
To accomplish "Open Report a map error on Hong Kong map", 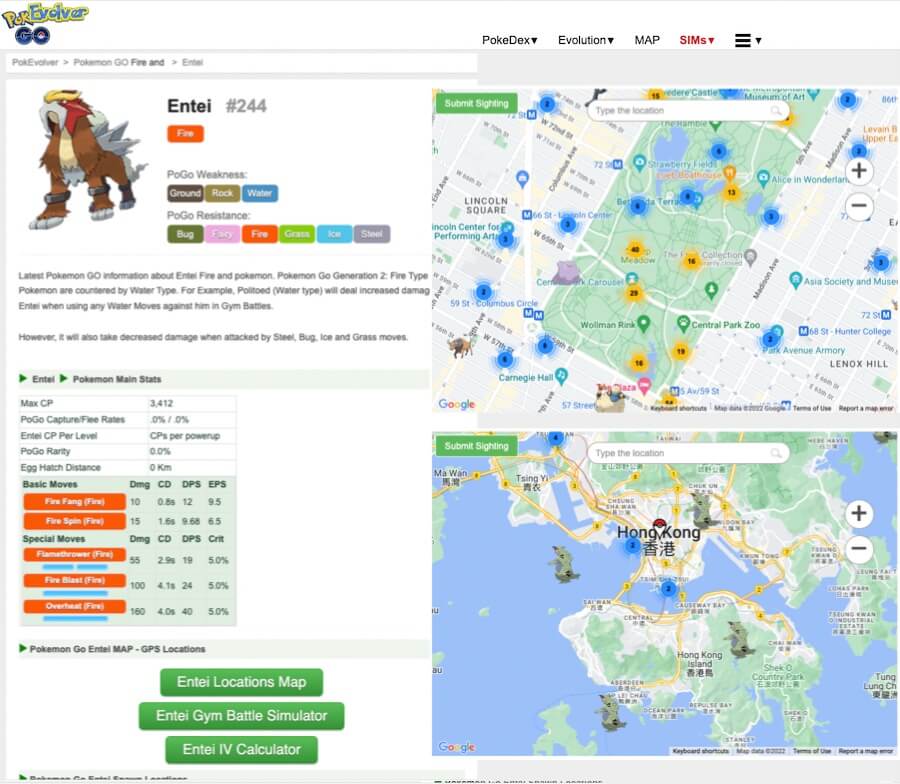I will pyautogui.click(x=866, y=751).
